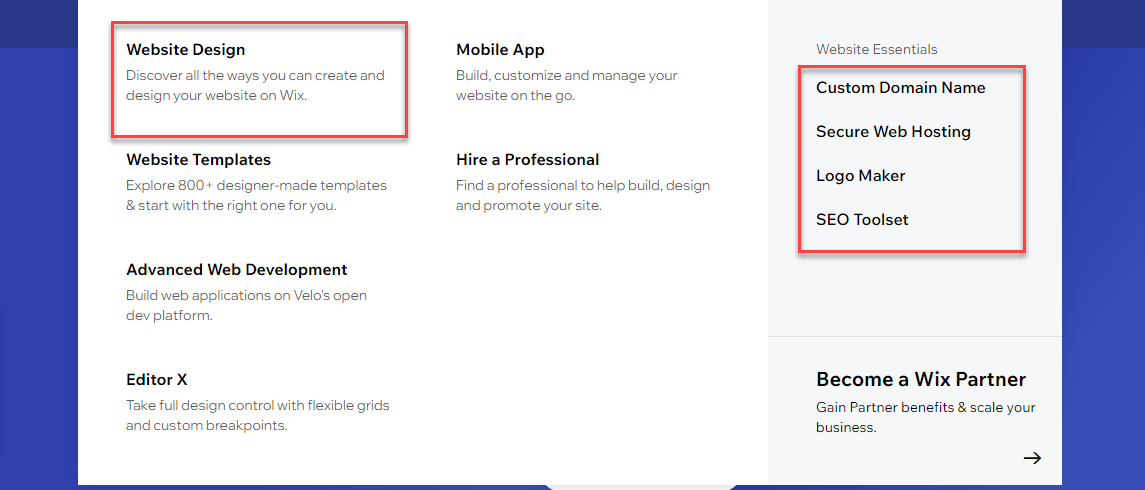Viewport: 1145px width, 490px height.
Task: Click the Website Essentials section label
Action: pyautogui.click(x=876, y=49)
